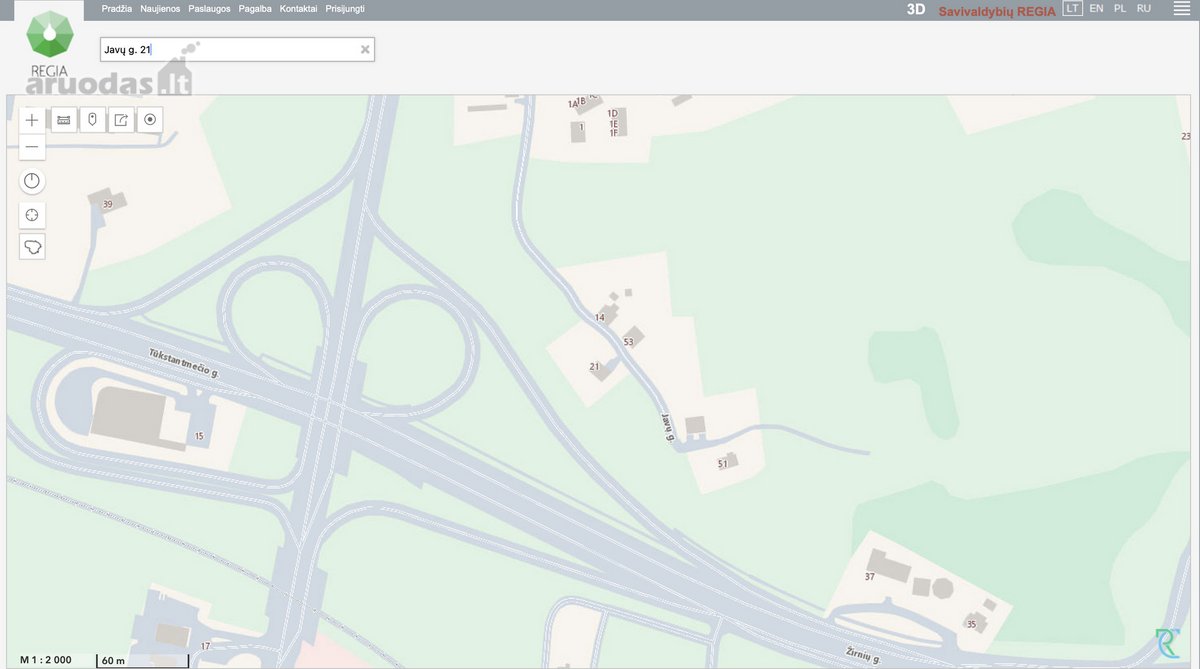
Task: Open the Savivaldybių REGIA link
Action: [x=997, y=10]
